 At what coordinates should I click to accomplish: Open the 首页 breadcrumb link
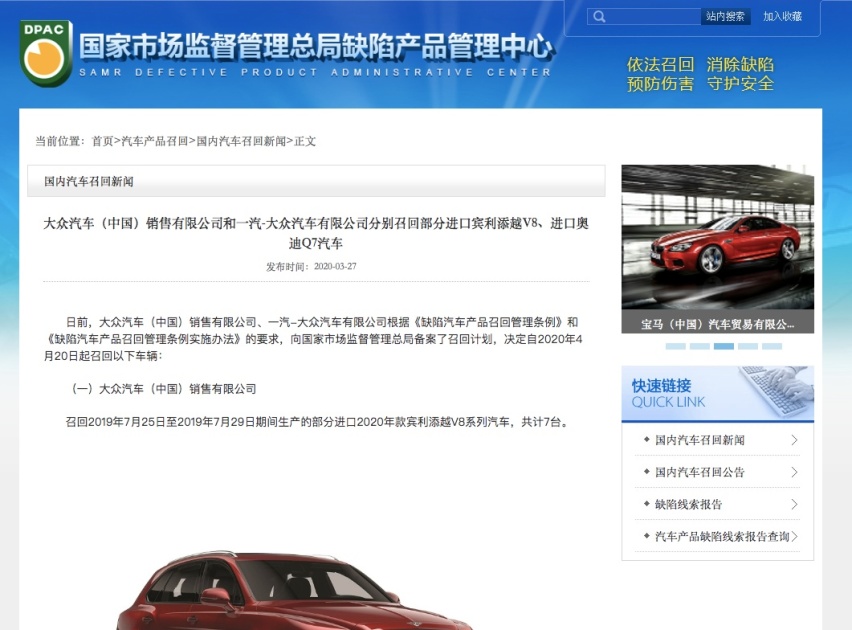point(102,141)
